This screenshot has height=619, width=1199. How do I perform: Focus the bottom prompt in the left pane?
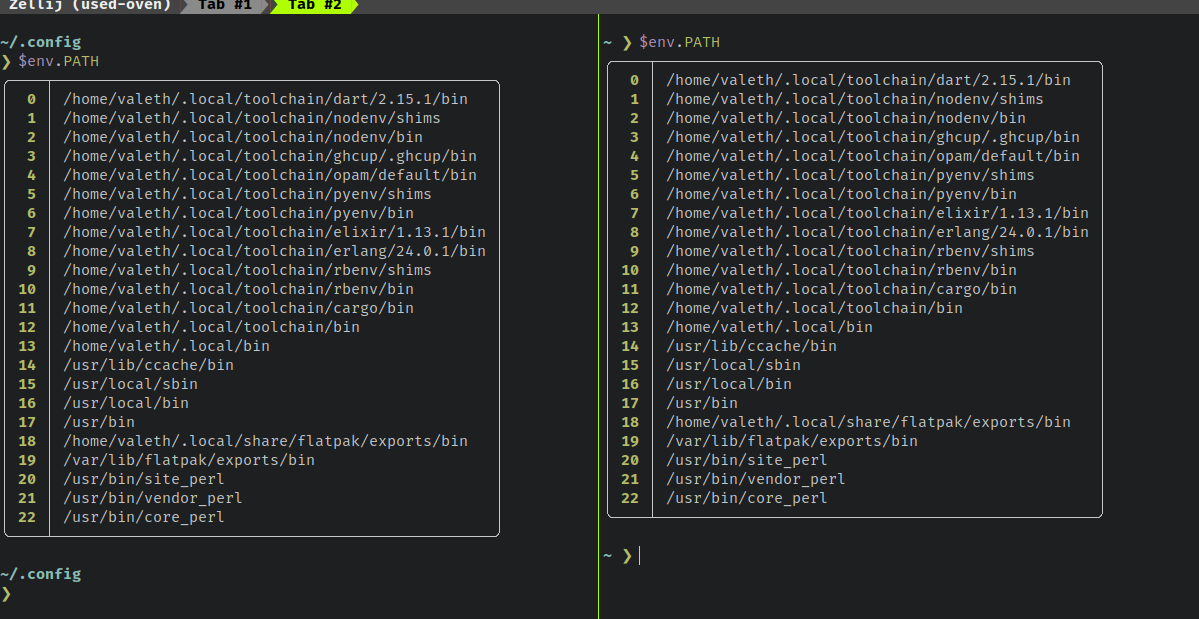point(7,593)
